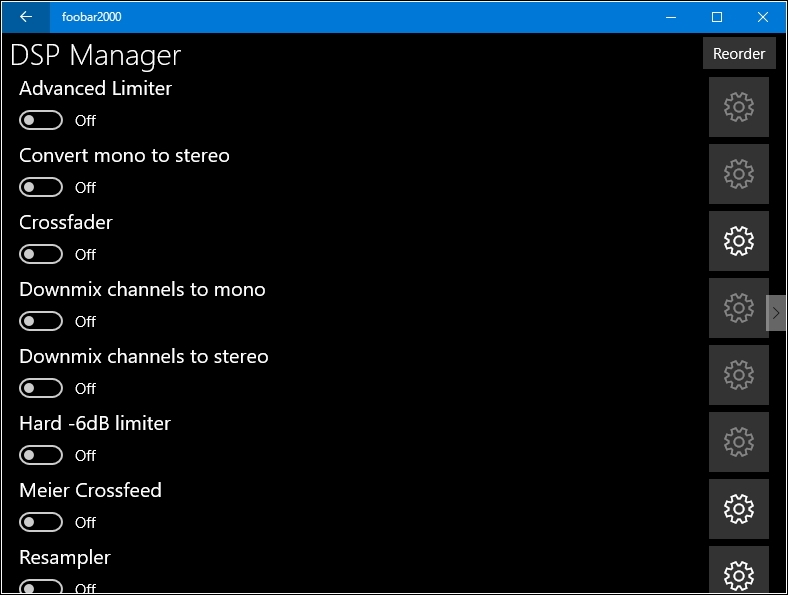Go back using the title bar arrow
The image size is (788, 595).
tap(26, 17)
